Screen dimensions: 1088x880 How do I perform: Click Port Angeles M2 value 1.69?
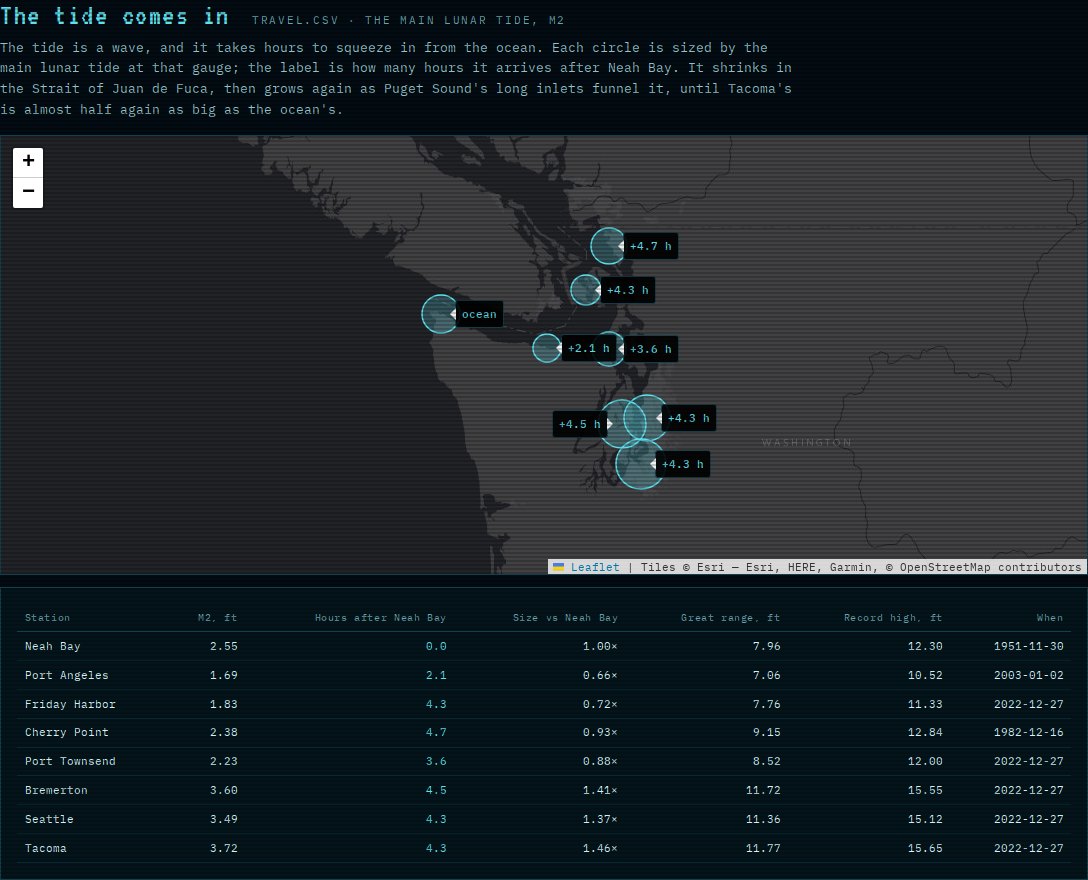[223, 675]
